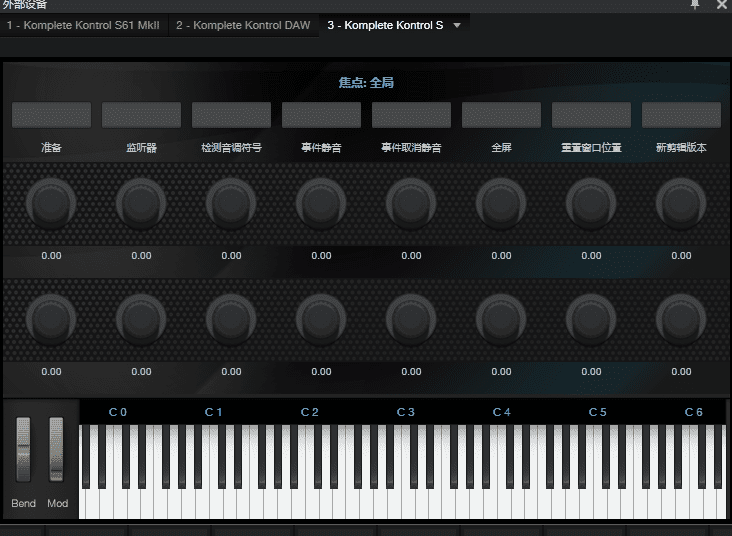Click the lower-row knob in the 全屏 column
The image size is (732, 536).
(x=501, y=319)
